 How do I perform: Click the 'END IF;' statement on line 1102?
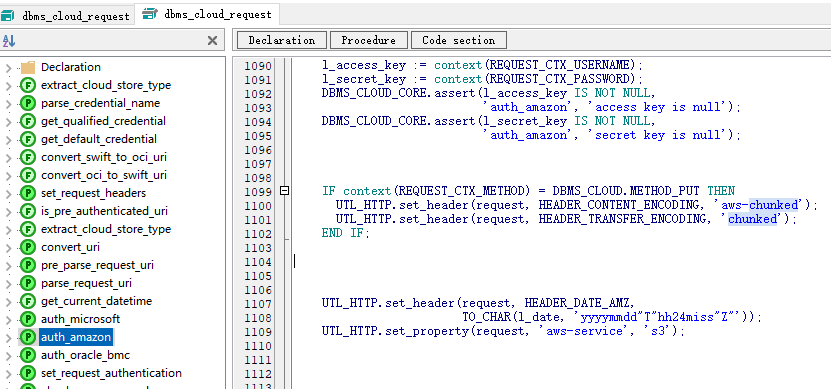[345, 233]
